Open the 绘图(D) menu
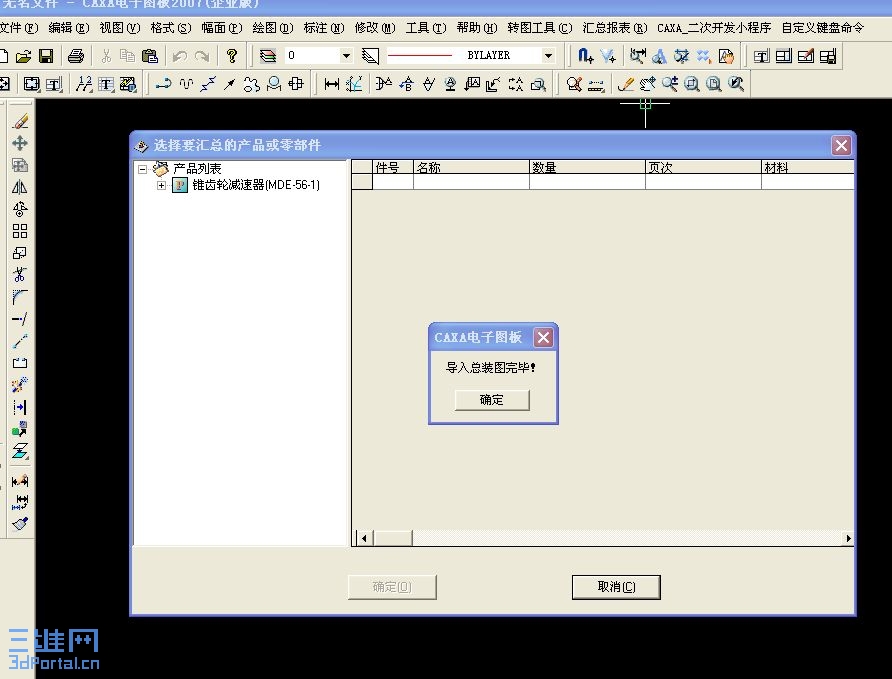 [273, 28]
